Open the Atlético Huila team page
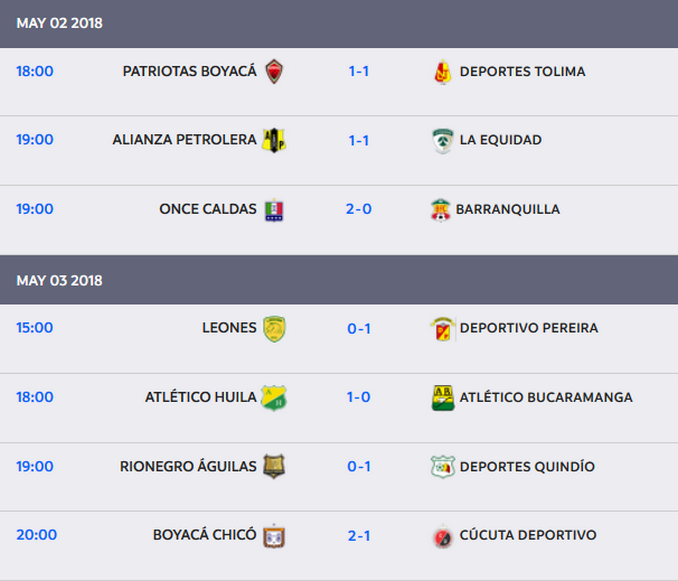 [200, 397]
